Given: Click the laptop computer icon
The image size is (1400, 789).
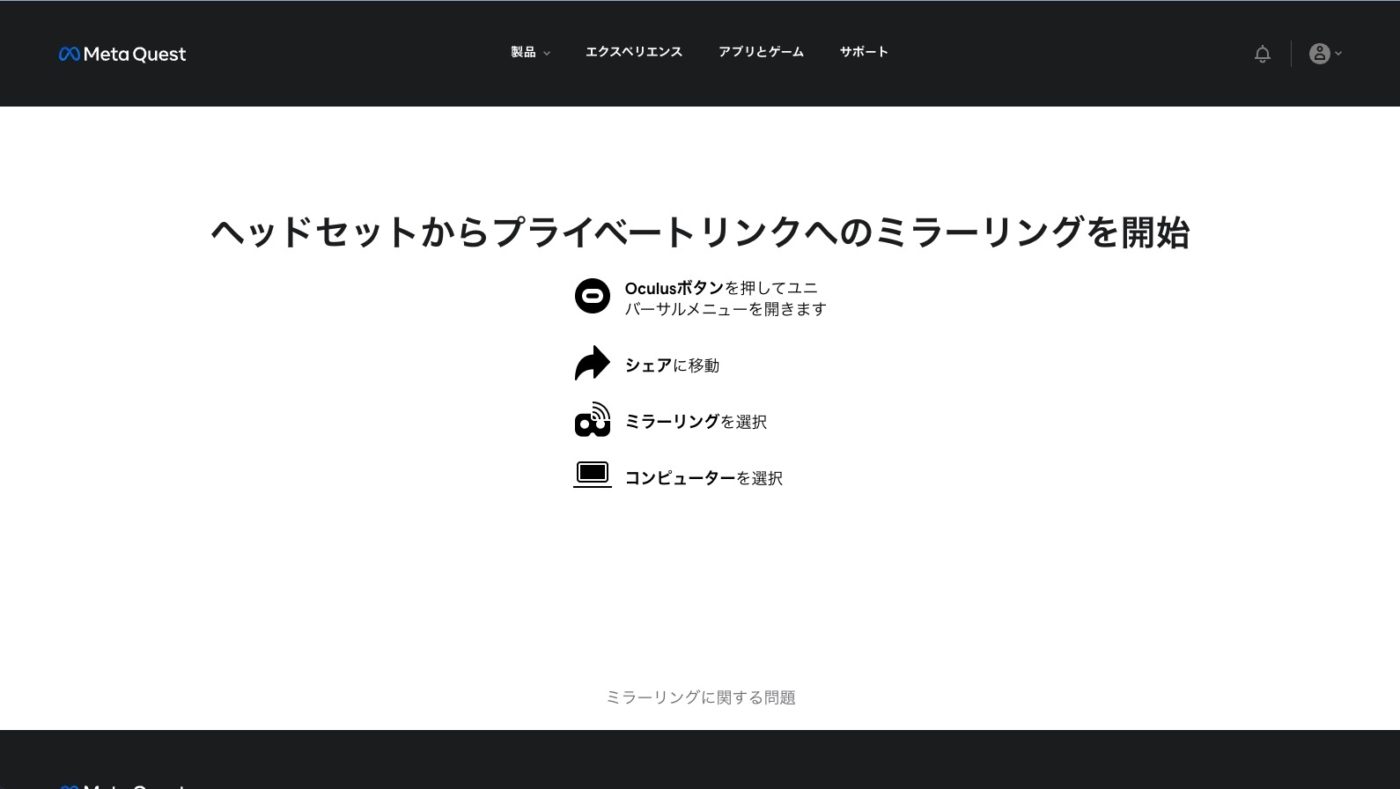Looking at the screenshot, I should tap(592, 474).
